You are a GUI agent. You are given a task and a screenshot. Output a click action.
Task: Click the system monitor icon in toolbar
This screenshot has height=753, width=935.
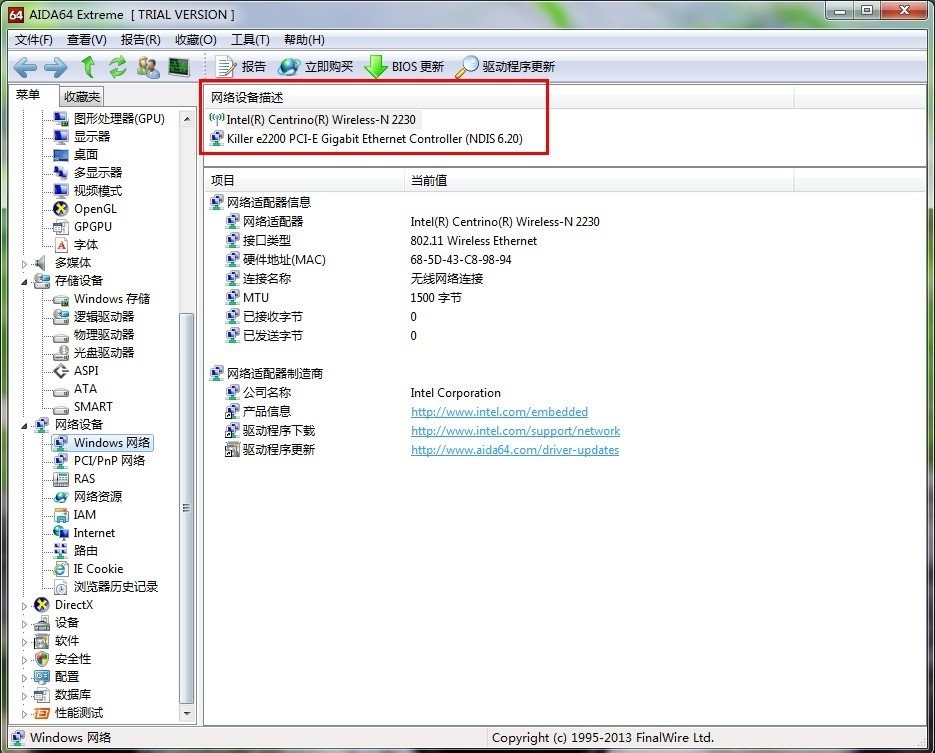[x=178, y=67]
